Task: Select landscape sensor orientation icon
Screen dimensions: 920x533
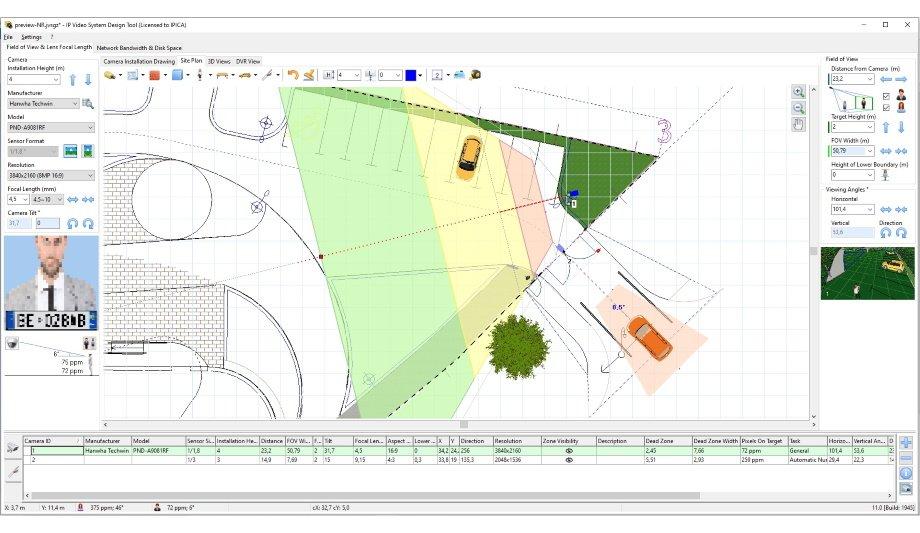Action: 70,151
